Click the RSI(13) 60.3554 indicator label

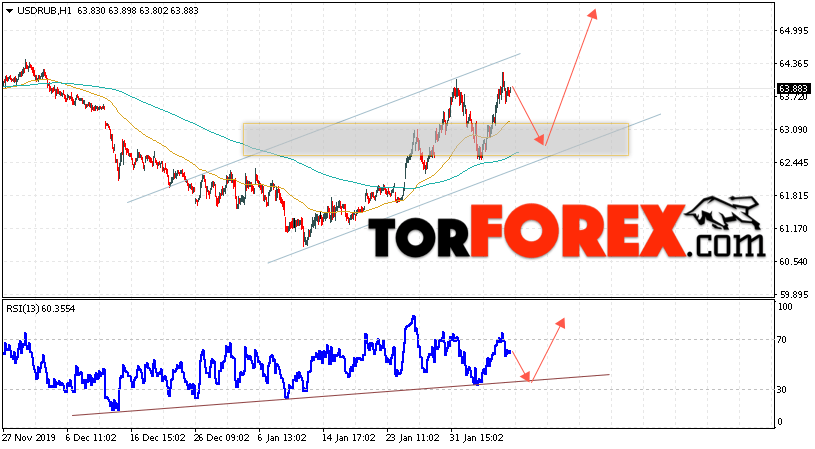(x=41, y=309)
